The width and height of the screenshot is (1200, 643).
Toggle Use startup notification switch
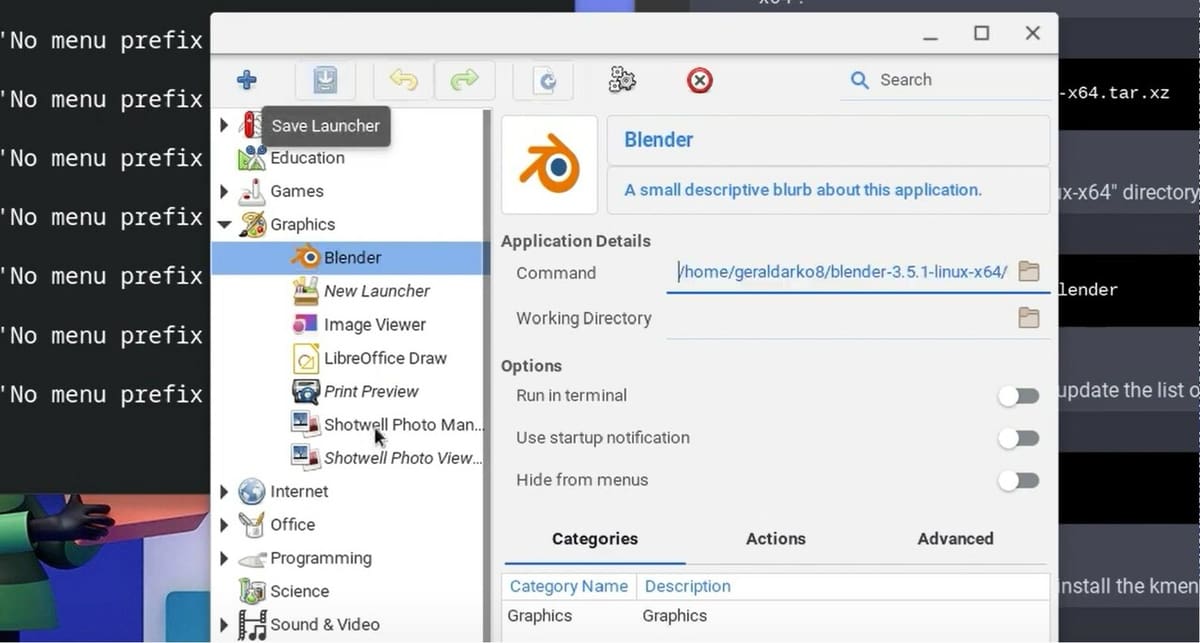click(1019, 438)
